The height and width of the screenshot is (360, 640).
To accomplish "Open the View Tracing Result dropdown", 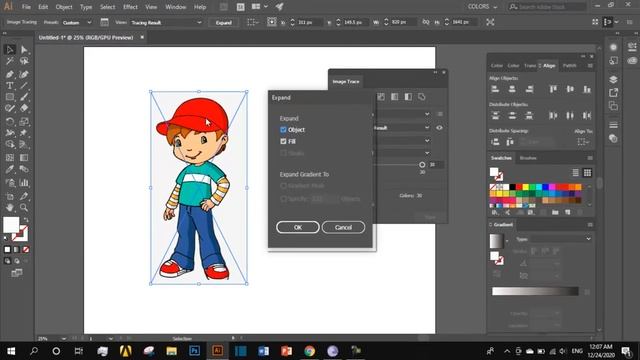I will [166, 22].
